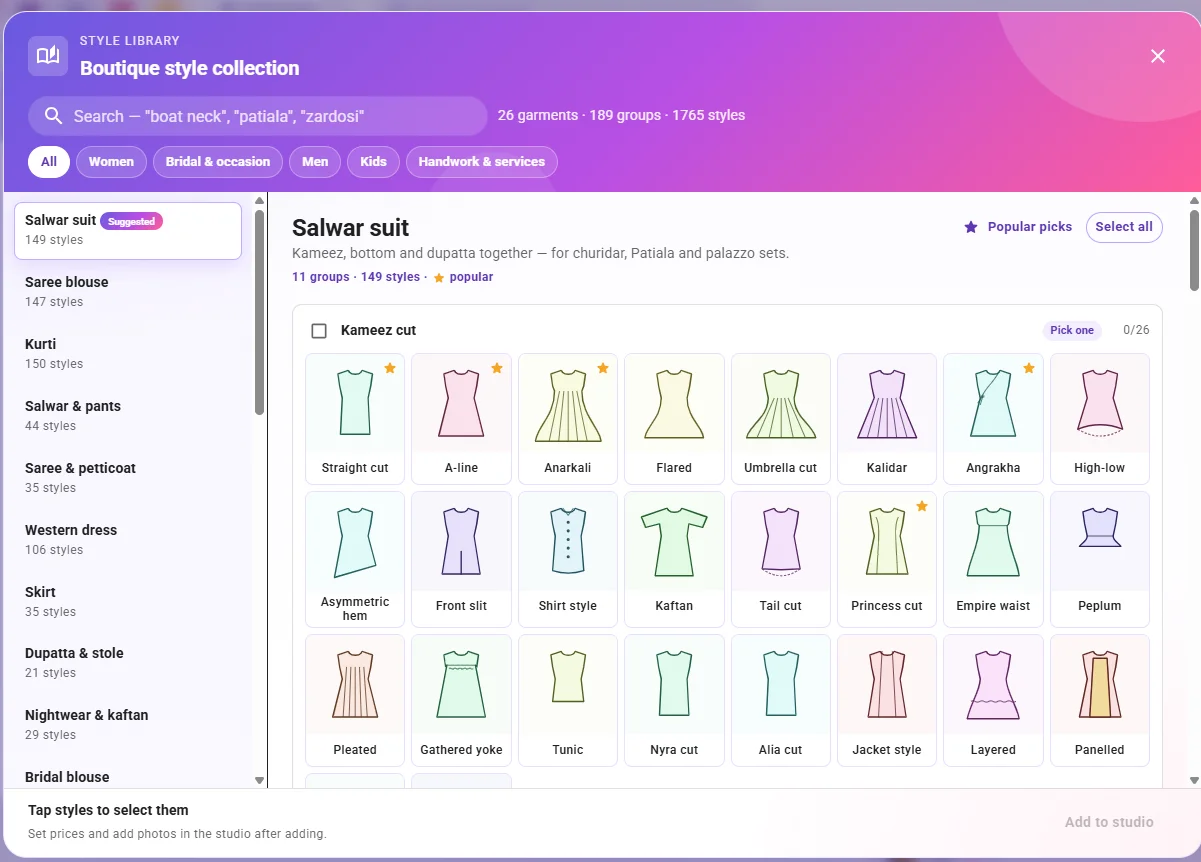Choose the Princess cut card

887,559
